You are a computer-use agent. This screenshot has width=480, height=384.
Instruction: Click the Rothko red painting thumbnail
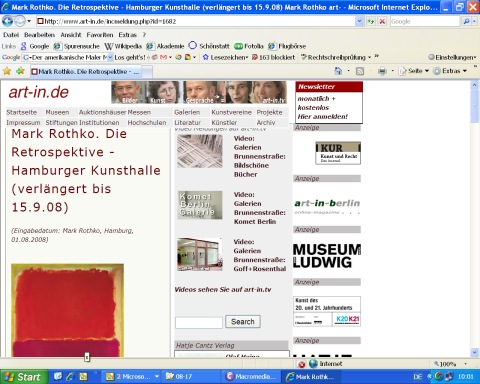(x=67, y=310)
